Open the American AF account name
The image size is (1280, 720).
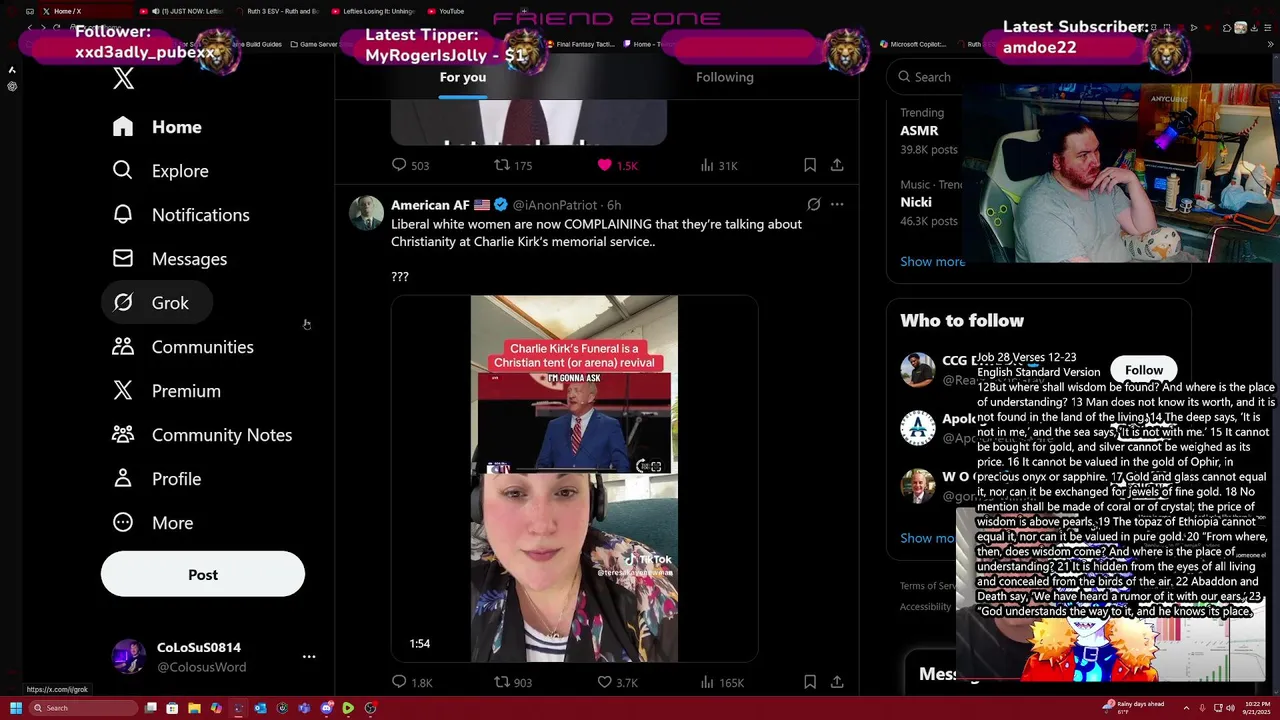(x=430, y=205)
